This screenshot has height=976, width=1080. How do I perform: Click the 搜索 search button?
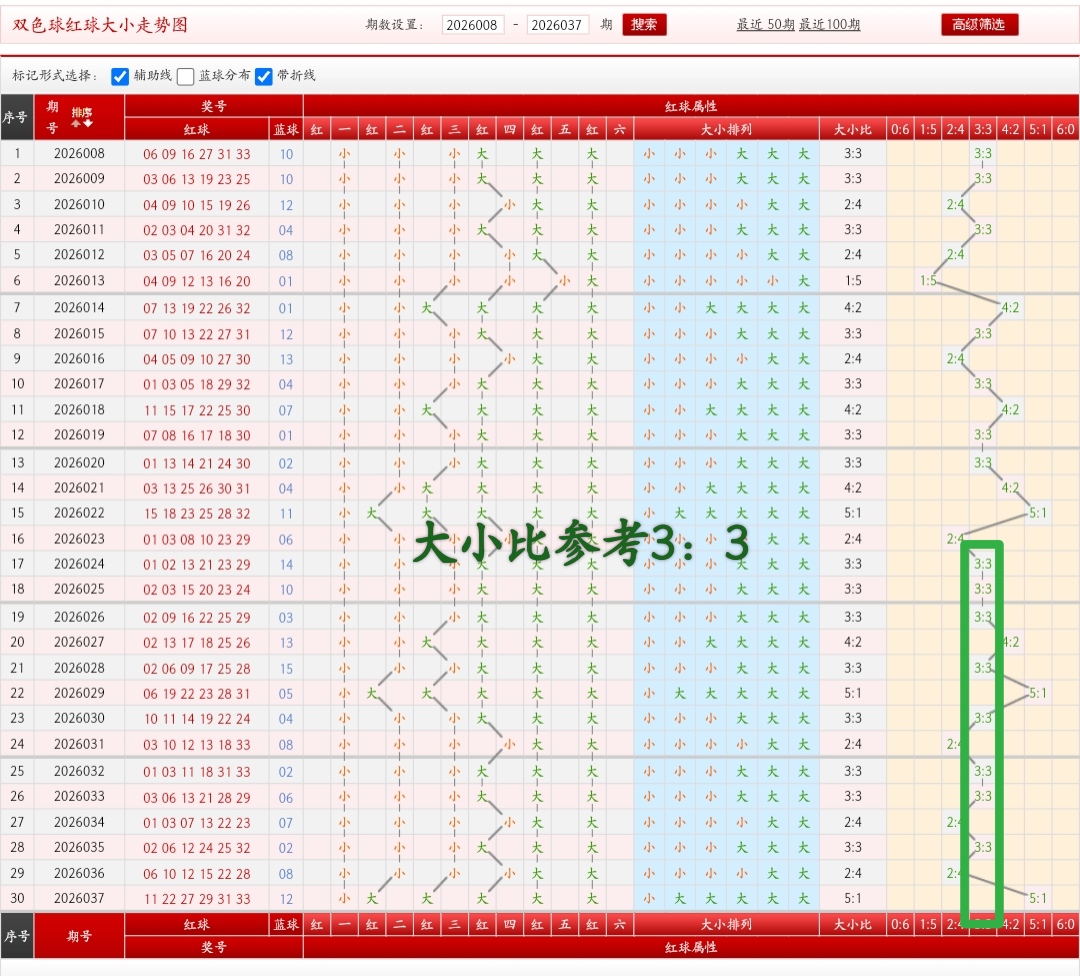click(643, 25)
